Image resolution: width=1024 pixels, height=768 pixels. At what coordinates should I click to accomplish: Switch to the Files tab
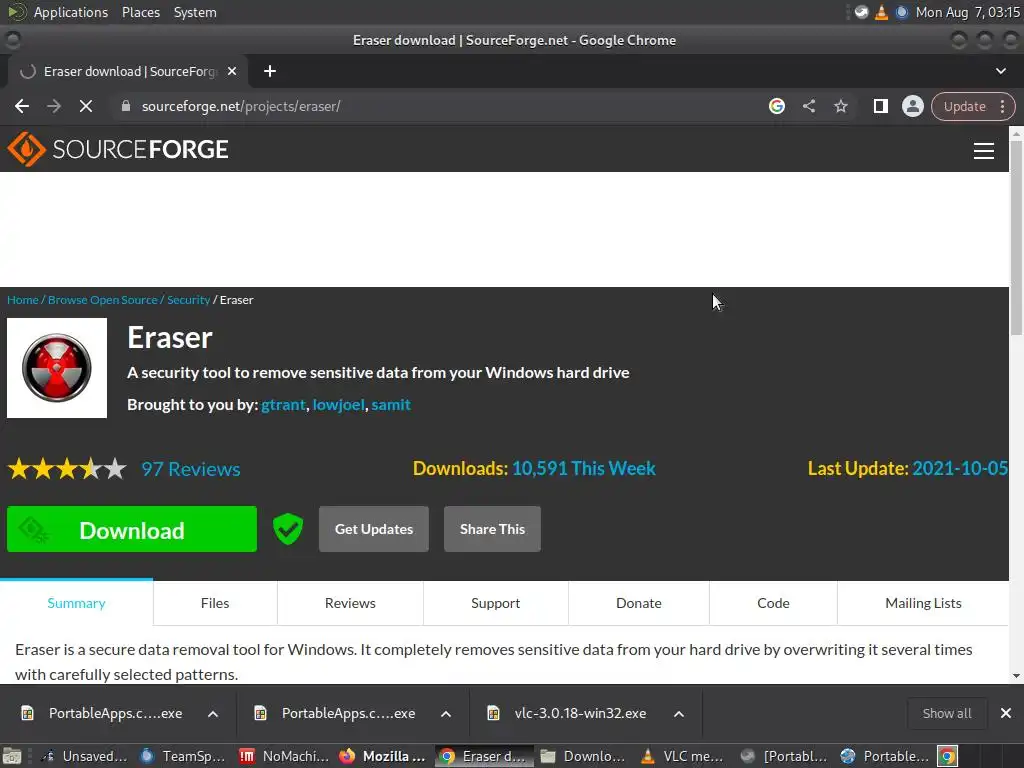(x=215, y=603)
